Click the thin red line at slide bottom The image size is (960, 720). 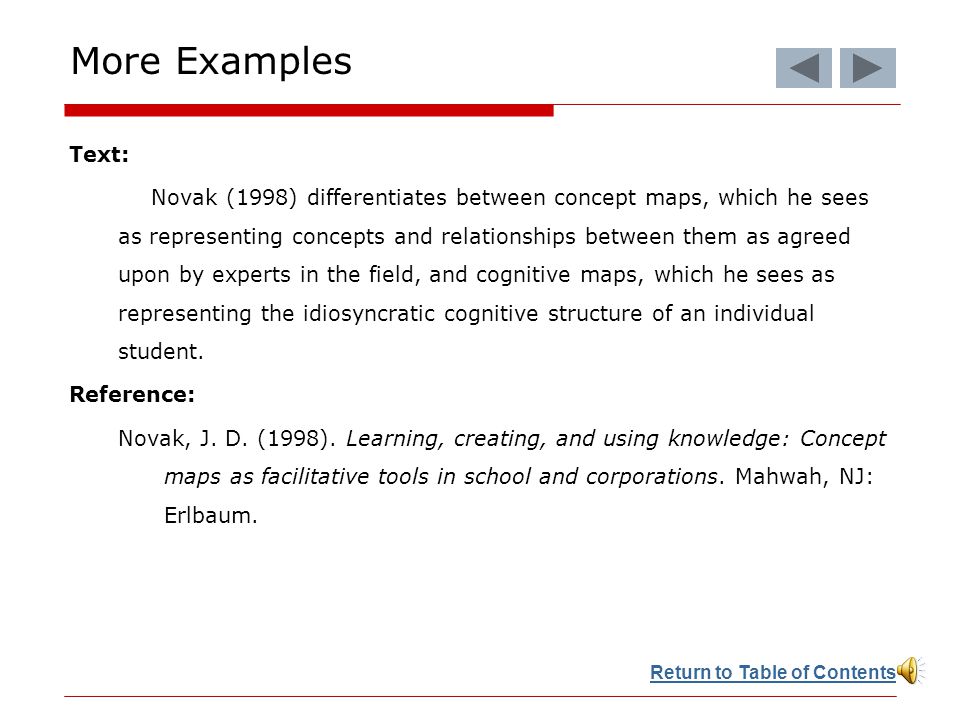click(x=480, y=696)
